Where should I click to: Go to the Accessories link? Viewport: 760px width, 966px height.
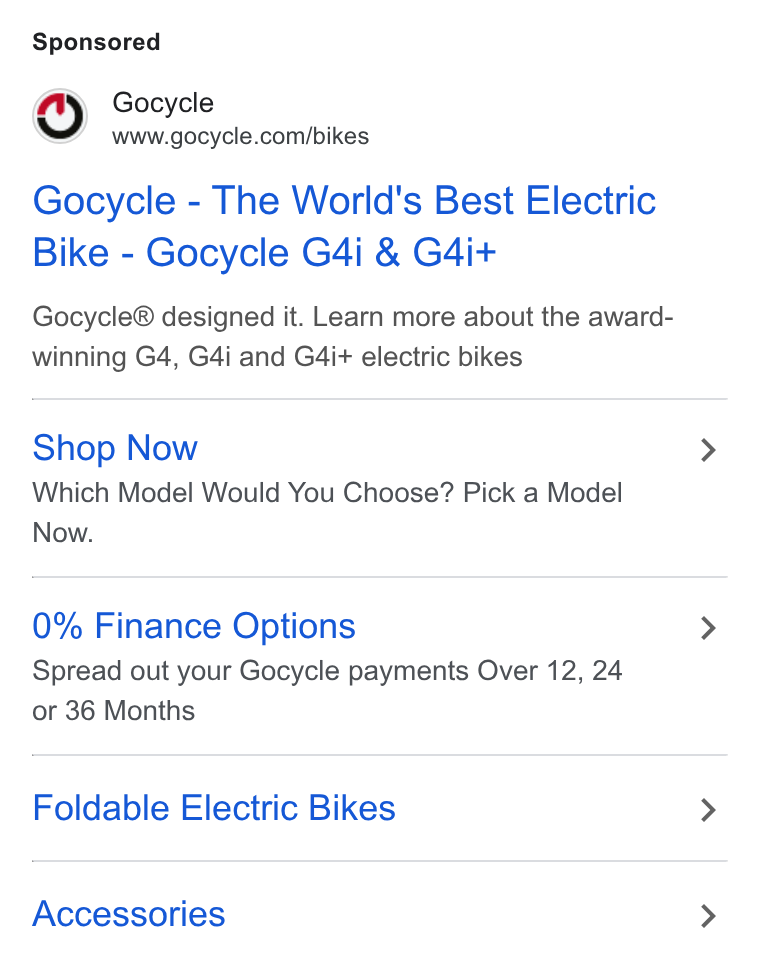point(129,914)
